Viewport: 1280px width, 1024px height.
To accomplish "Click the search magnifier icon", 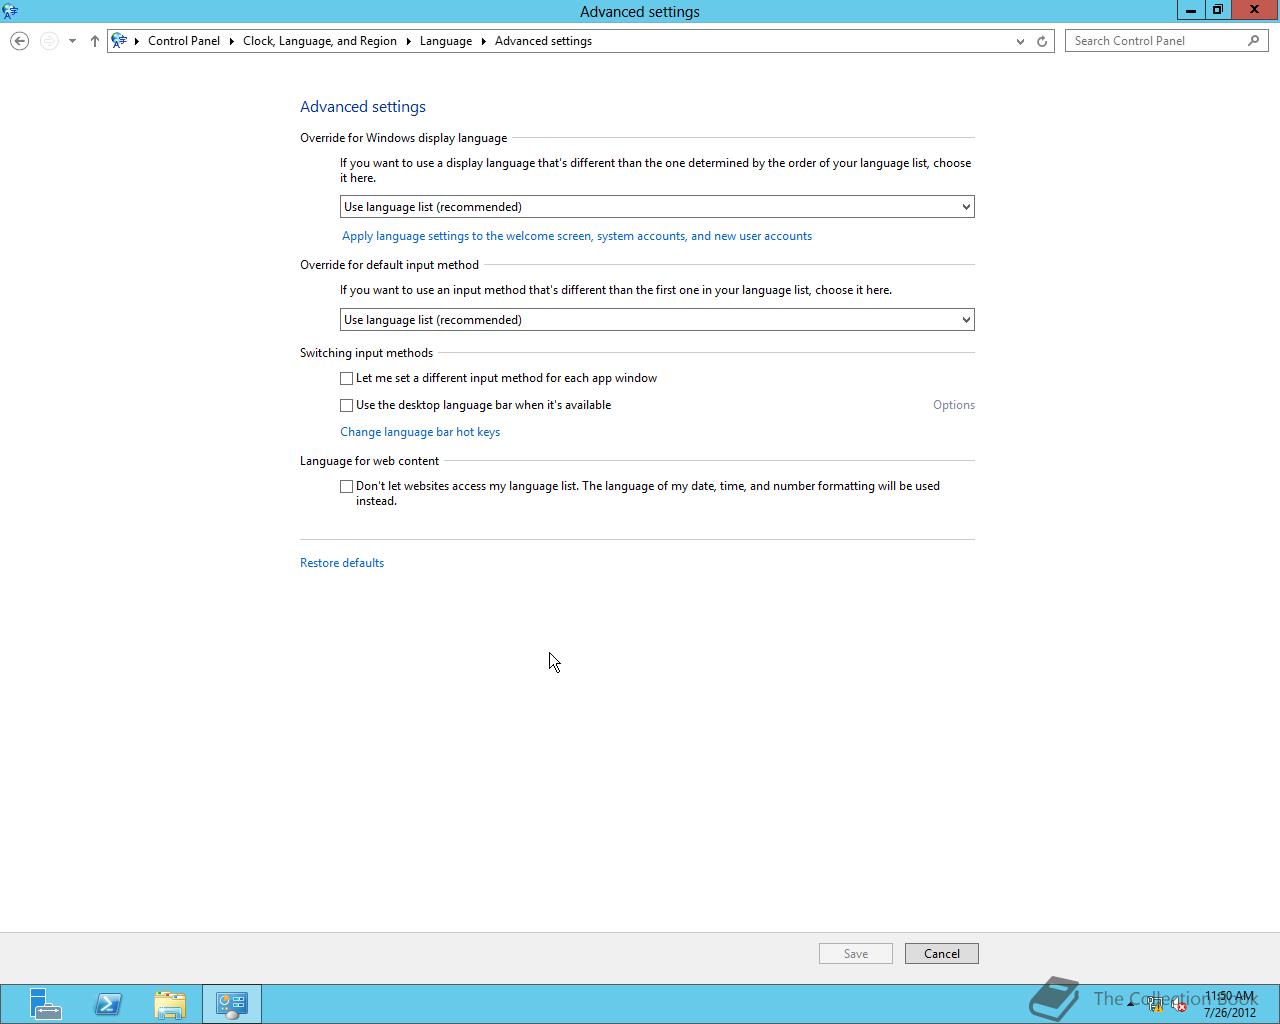I will click(1254, 41).
